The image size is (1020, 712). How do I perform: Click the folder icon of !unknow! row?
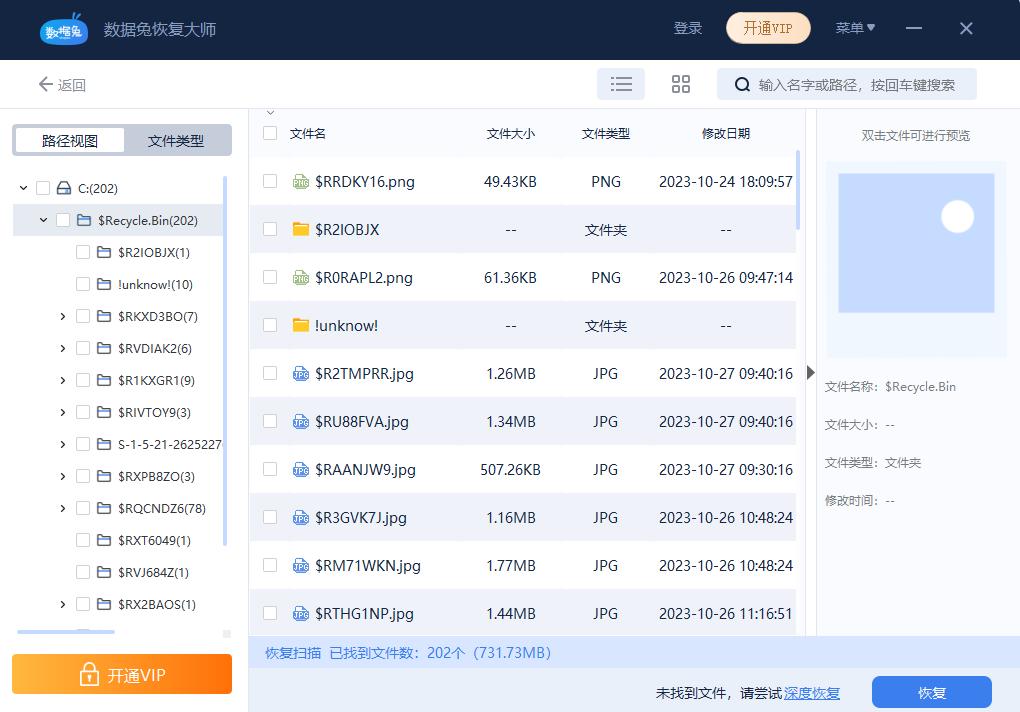click(300, 325)
